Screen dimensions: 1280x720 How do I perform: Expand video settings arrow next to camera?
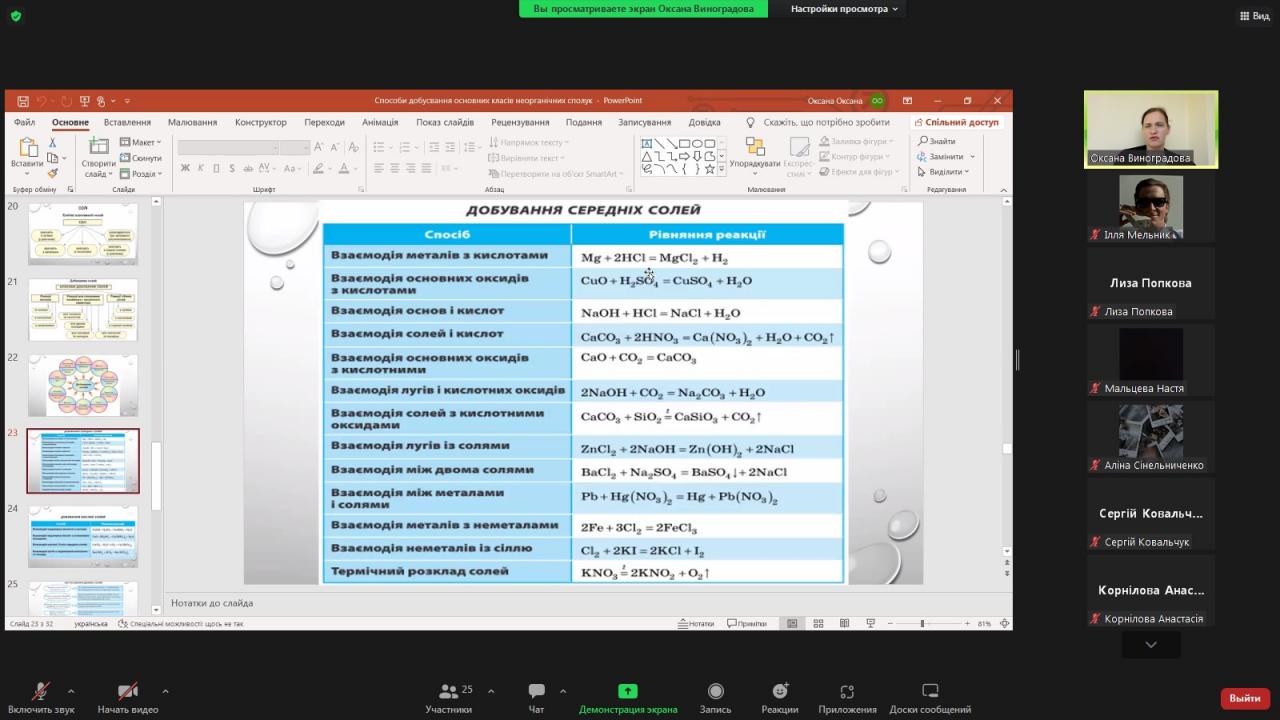(165, 691)
